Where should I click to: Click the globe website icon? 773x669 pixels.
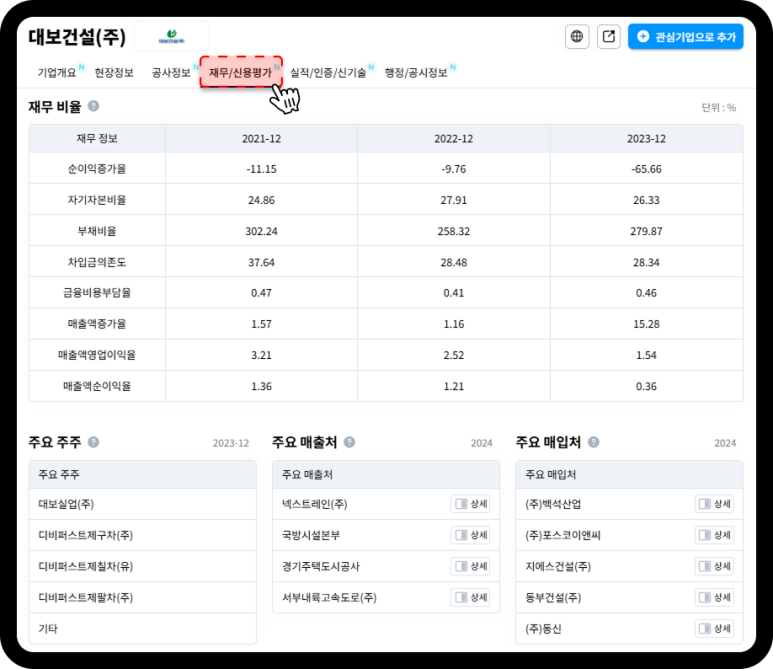point(577,36)
